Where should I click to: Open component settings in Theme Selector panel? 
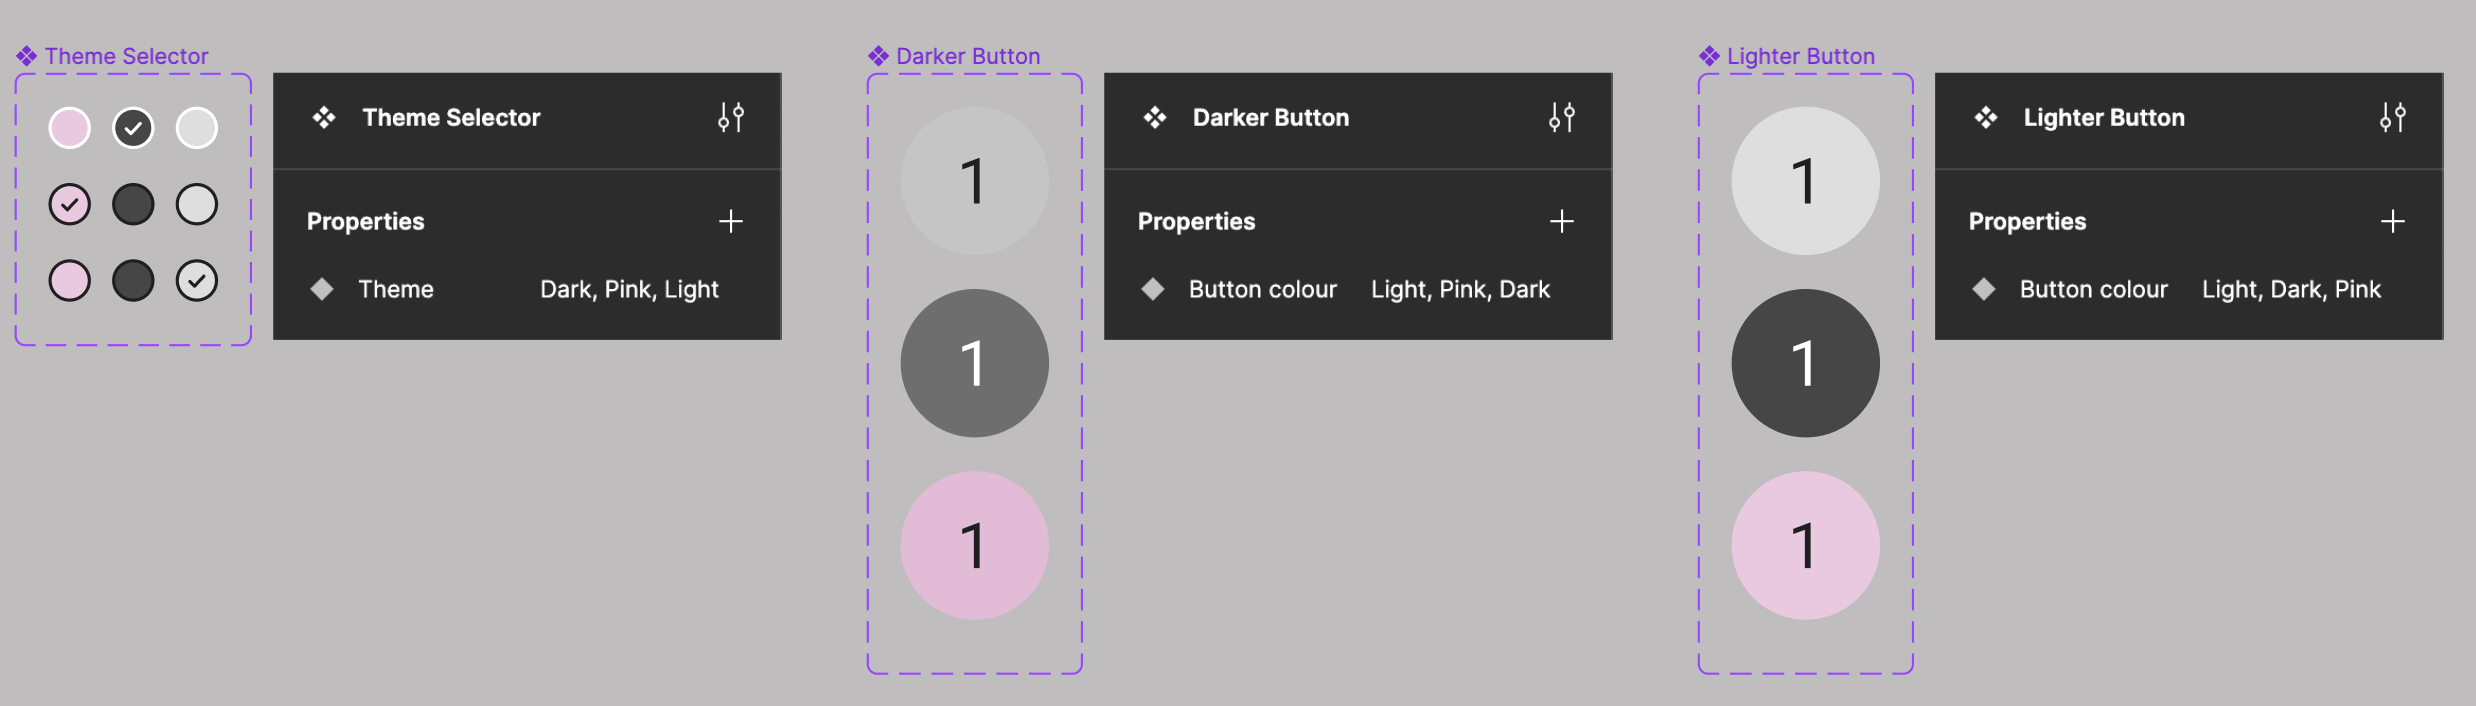pyautogui.click(x=731, y=118)
